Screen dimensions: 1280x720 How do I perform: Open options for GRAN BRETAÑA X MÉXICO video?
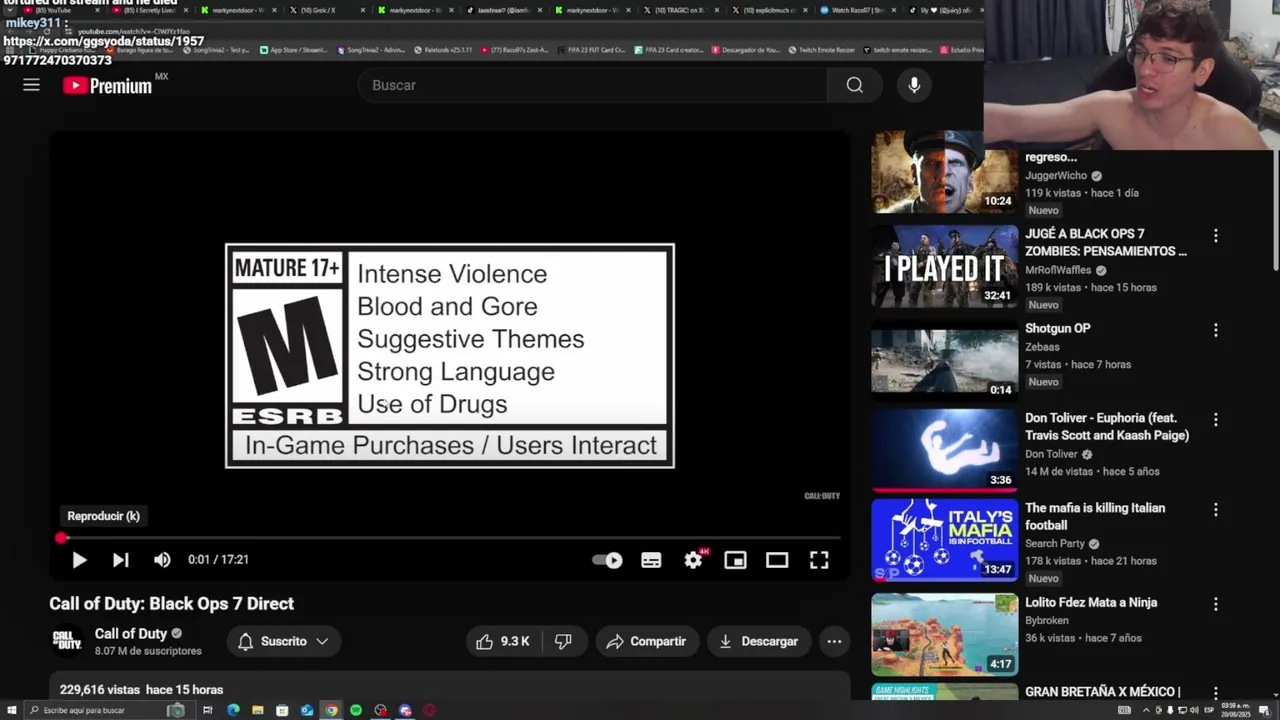pyautogui.click(x=1216, y=692)
